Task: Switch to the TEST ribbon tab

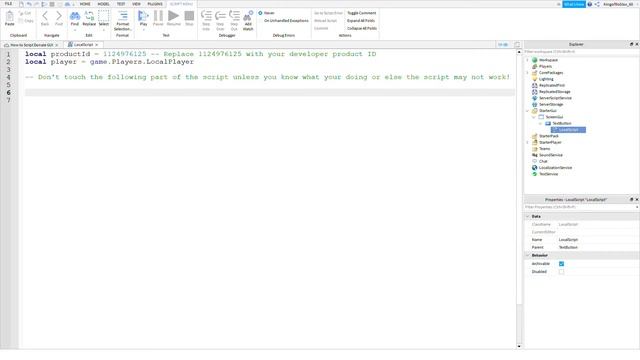Action: 121,4
